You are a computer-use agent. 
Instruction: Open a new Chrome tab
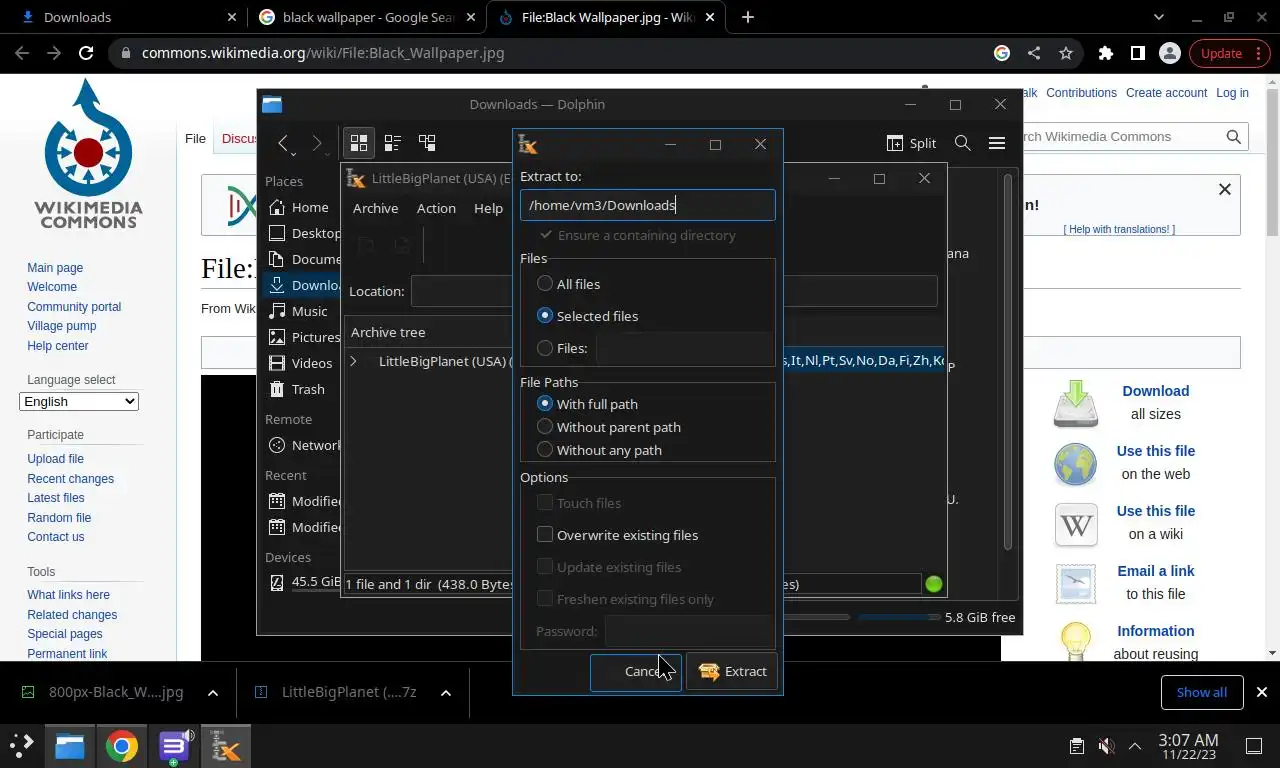pyautogui.click(x=747, y=17)
